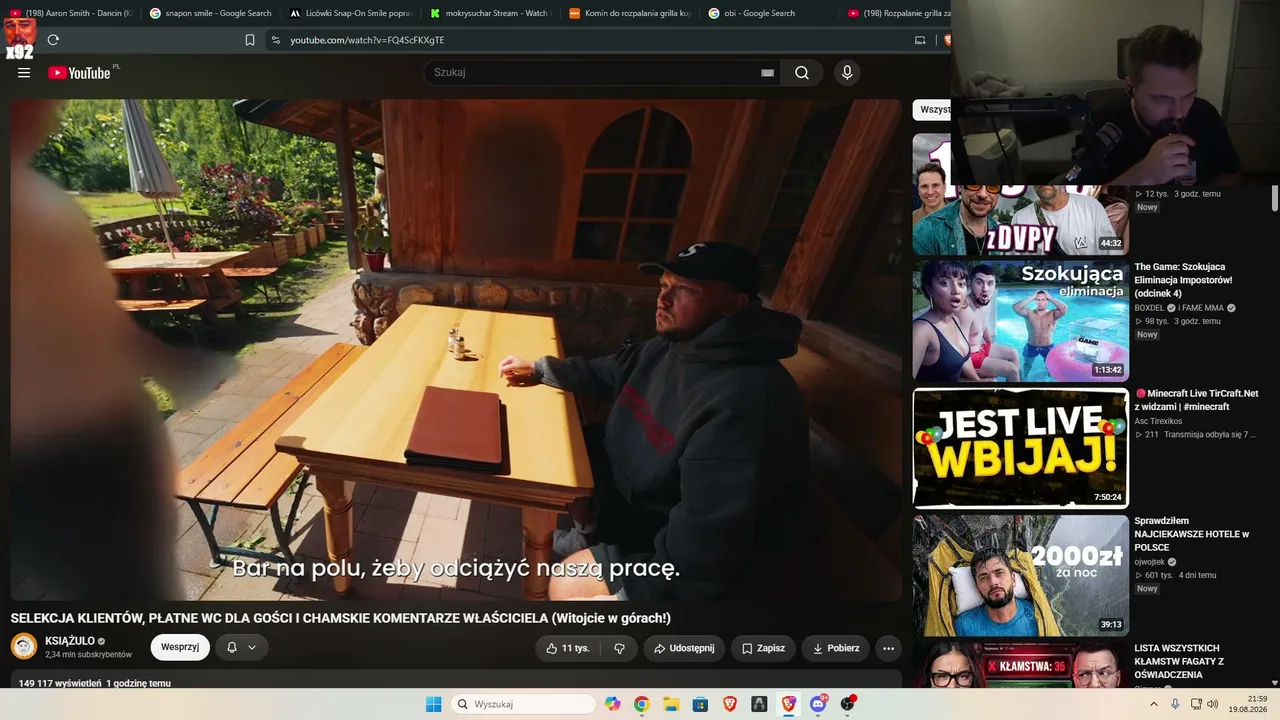Switch to snapon smile Google Search tab
Screen dimensions: 1280x720
(x=211, y=13)
